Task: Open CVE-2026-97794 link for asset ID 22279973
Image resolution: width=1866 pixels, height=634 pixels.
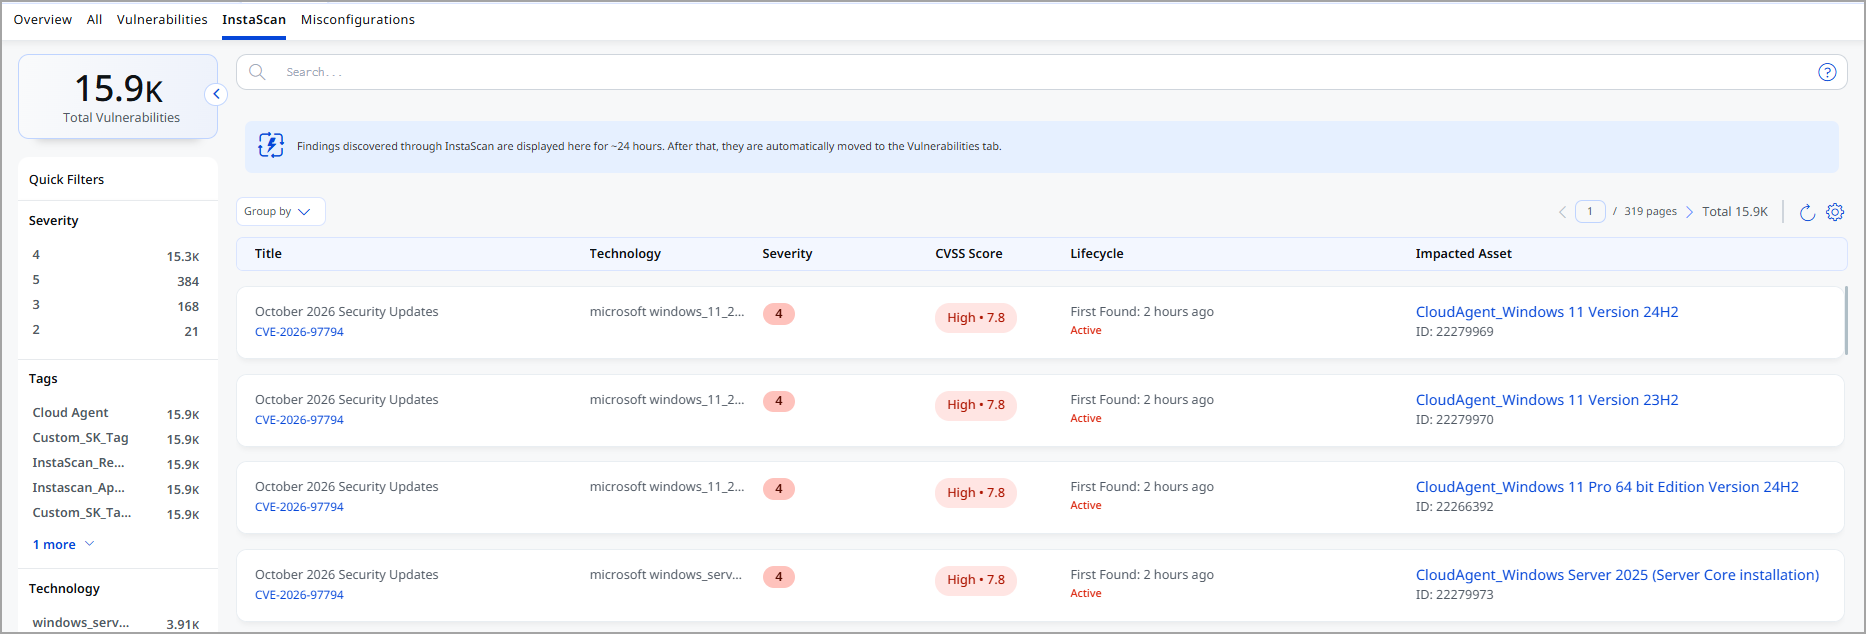Action: tap(299, 595)
